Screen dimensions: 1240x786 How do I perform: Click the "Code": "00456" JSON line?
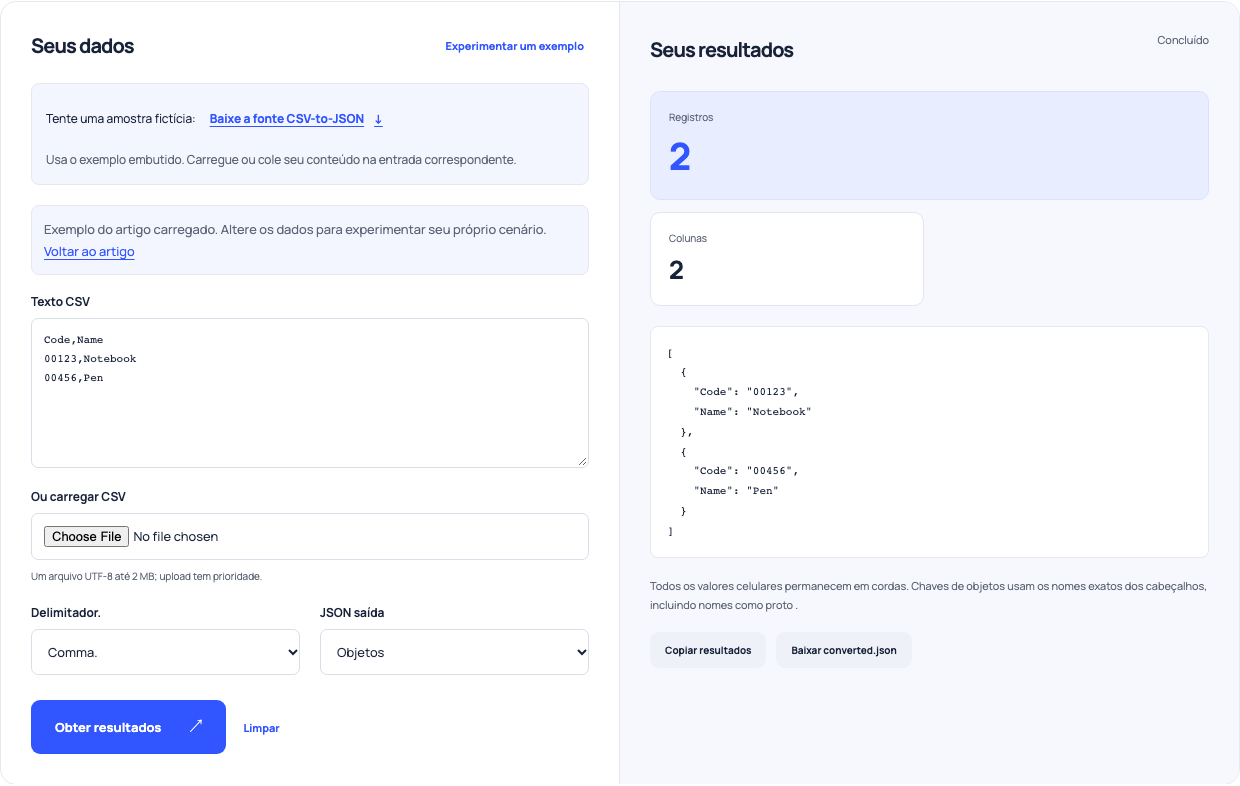point(746,471)
